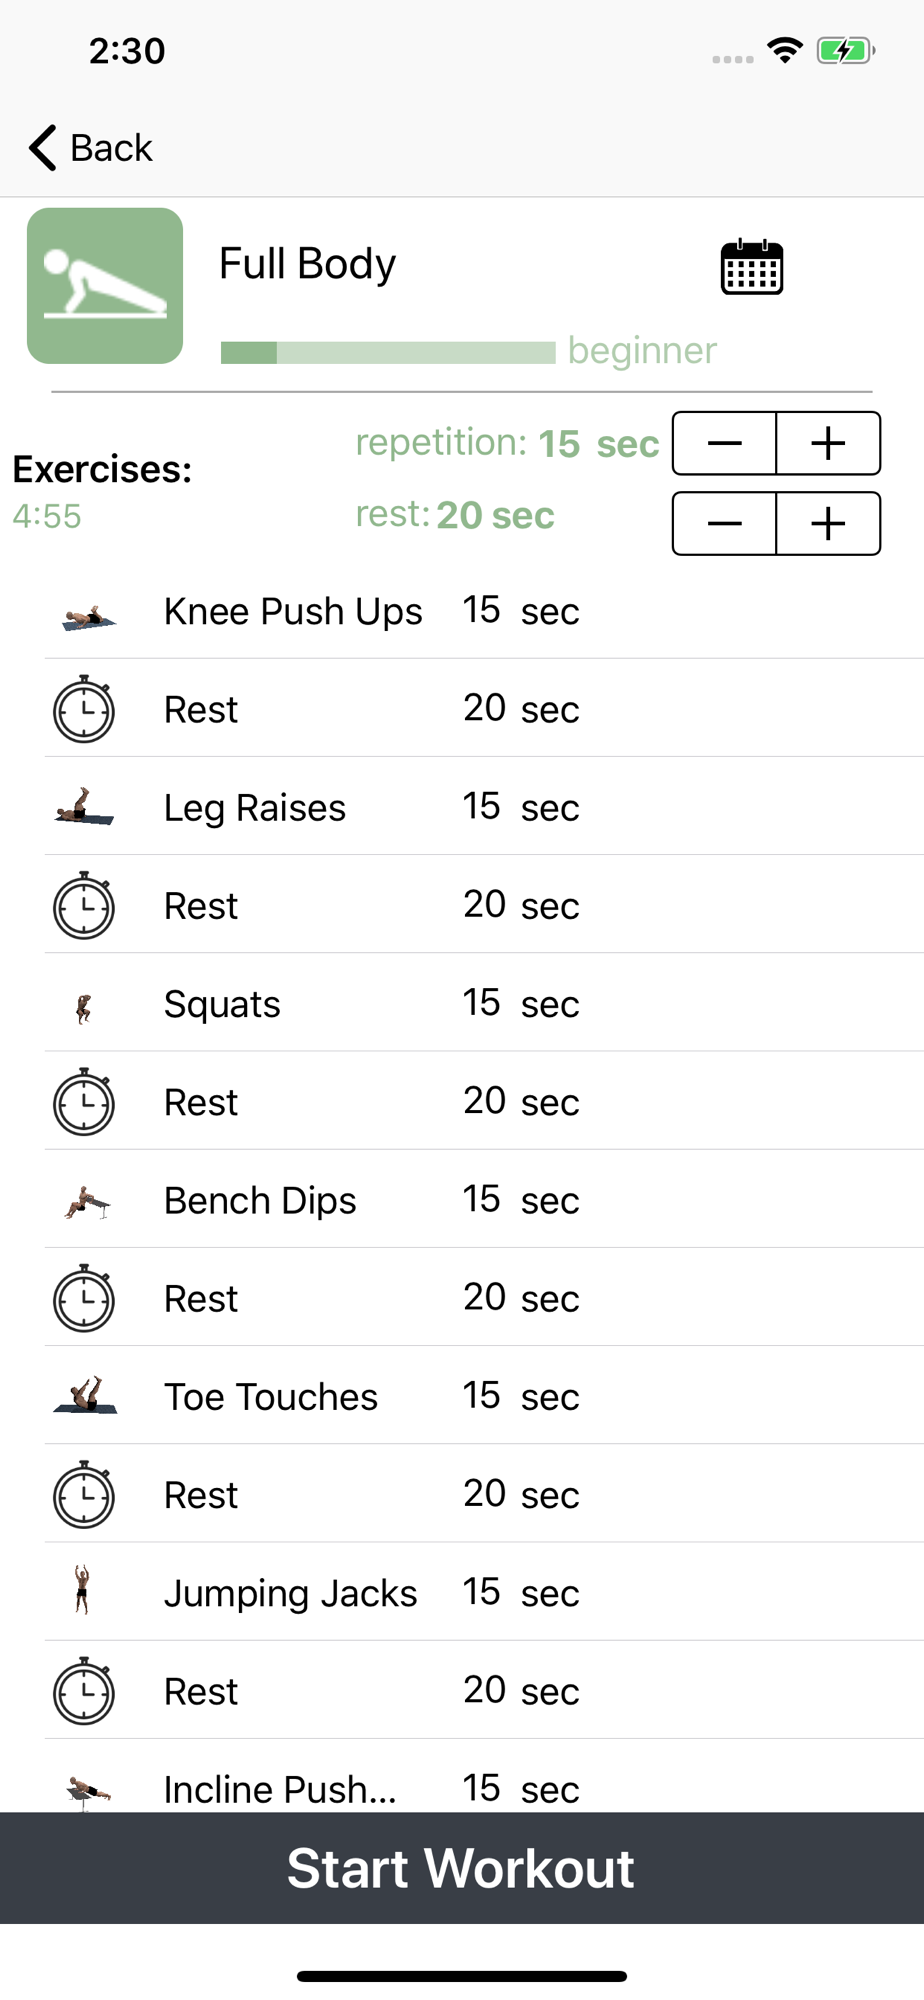This screenshot has width=924, height=2000.
Task: Tap the Leg Raises exercise image
Action: coord(84,806)
